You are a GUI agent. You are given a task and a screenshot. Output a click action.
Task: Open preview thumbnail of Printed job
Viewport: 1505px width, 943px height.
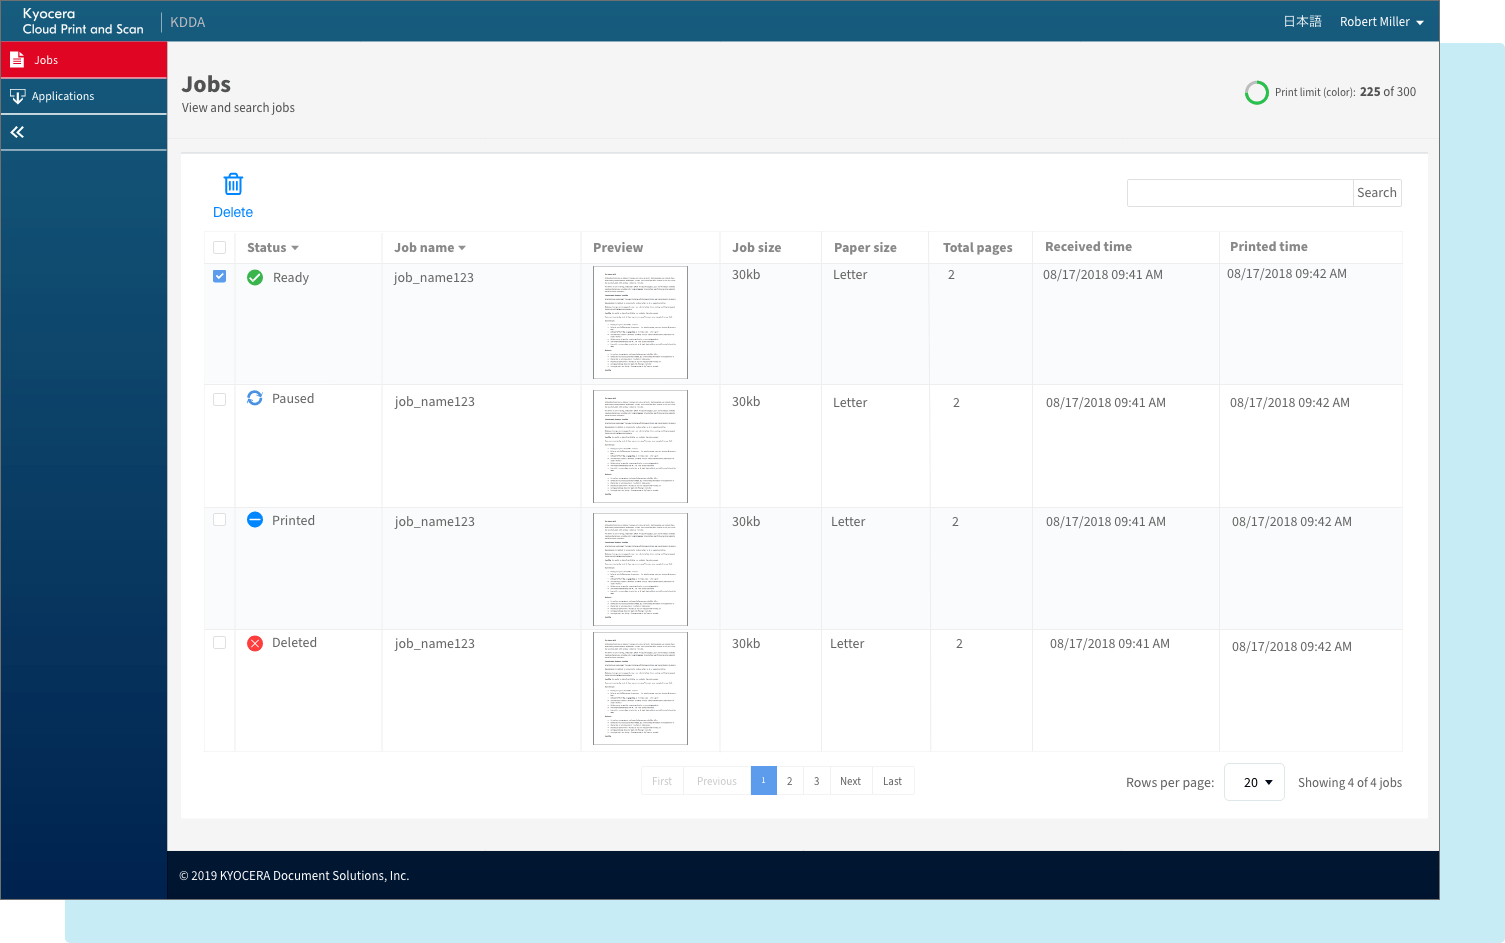[x=640, y=569]
